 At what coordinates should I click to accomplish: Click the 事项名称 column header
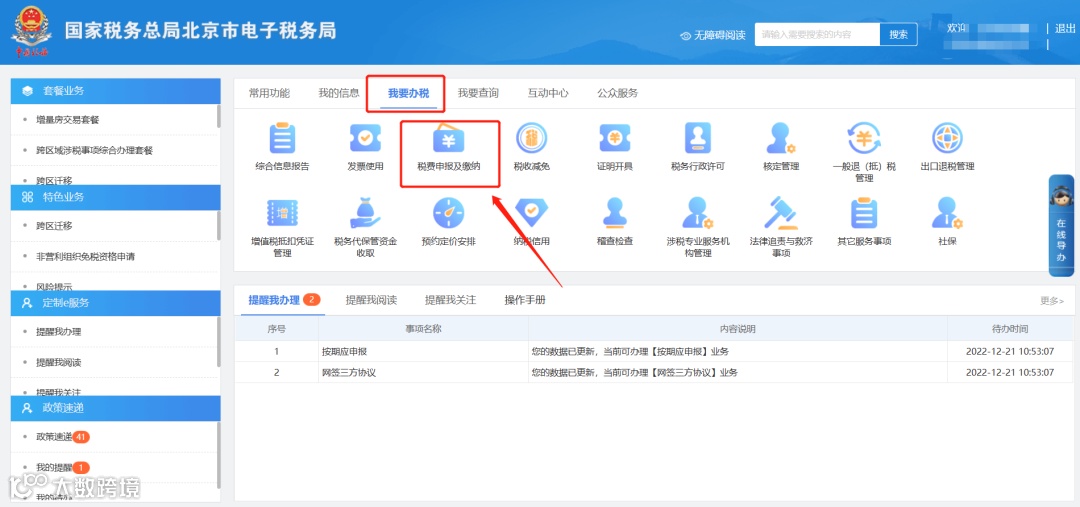[423, 329]
